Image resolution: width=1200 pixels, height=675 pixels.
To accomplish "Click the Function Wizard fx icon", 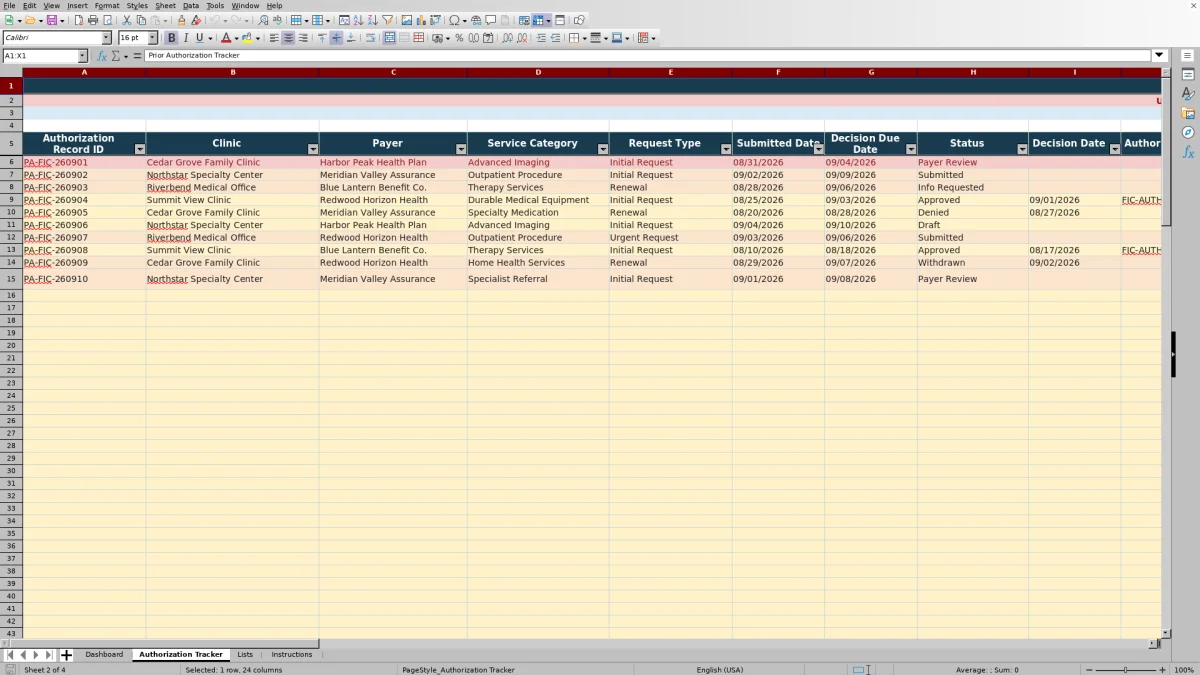I will point(101,56).
